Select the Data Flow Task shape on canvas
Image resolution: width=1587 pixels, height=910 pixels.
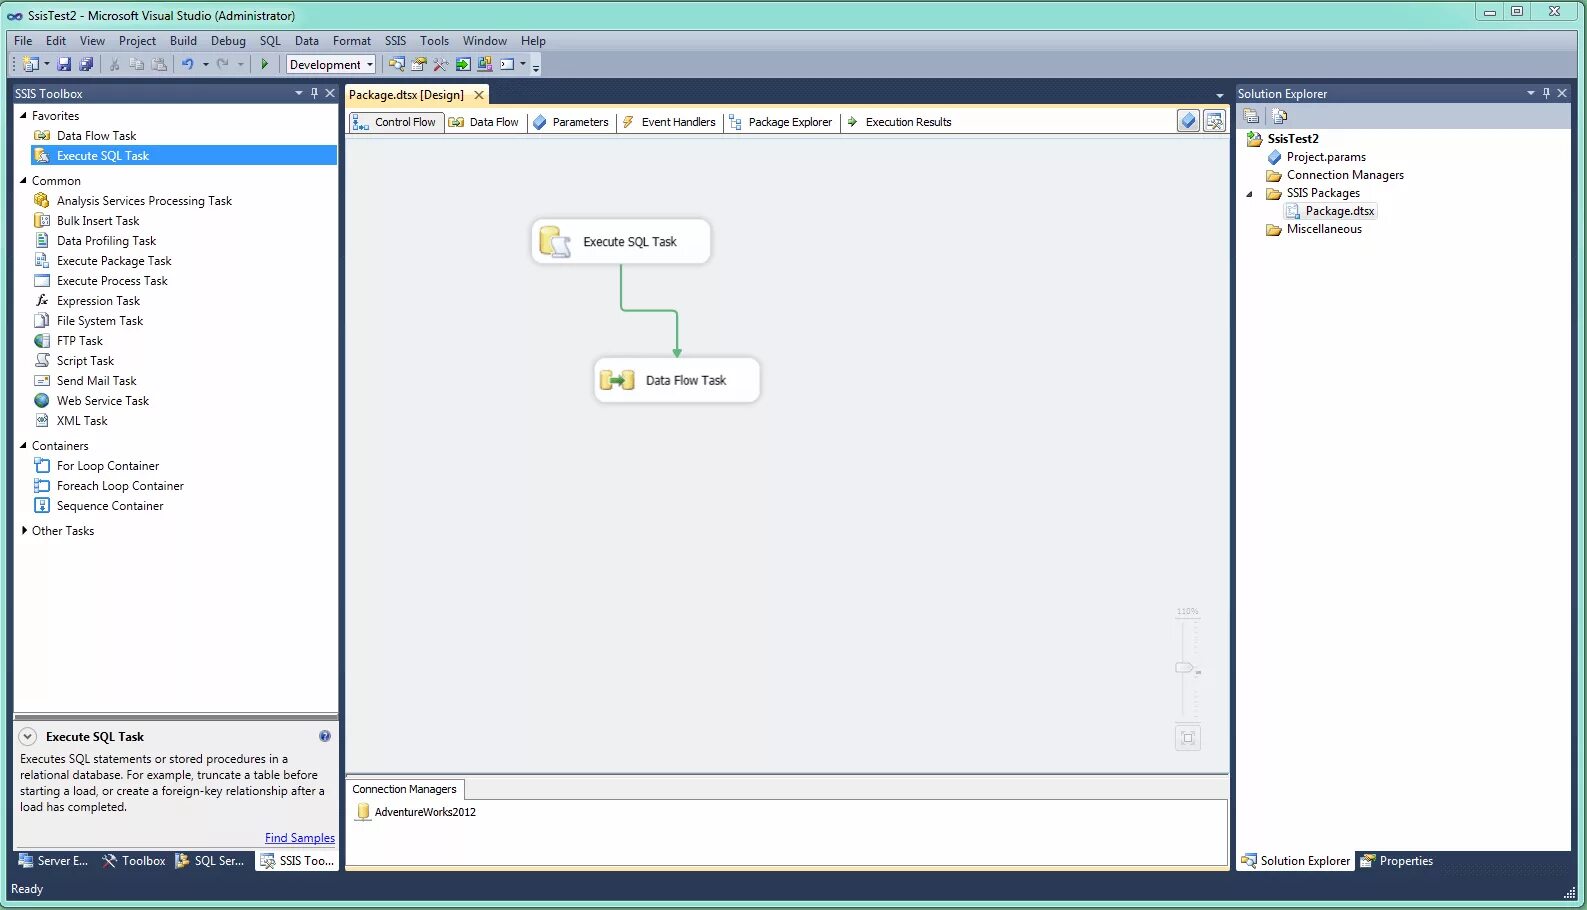point(677,380)
